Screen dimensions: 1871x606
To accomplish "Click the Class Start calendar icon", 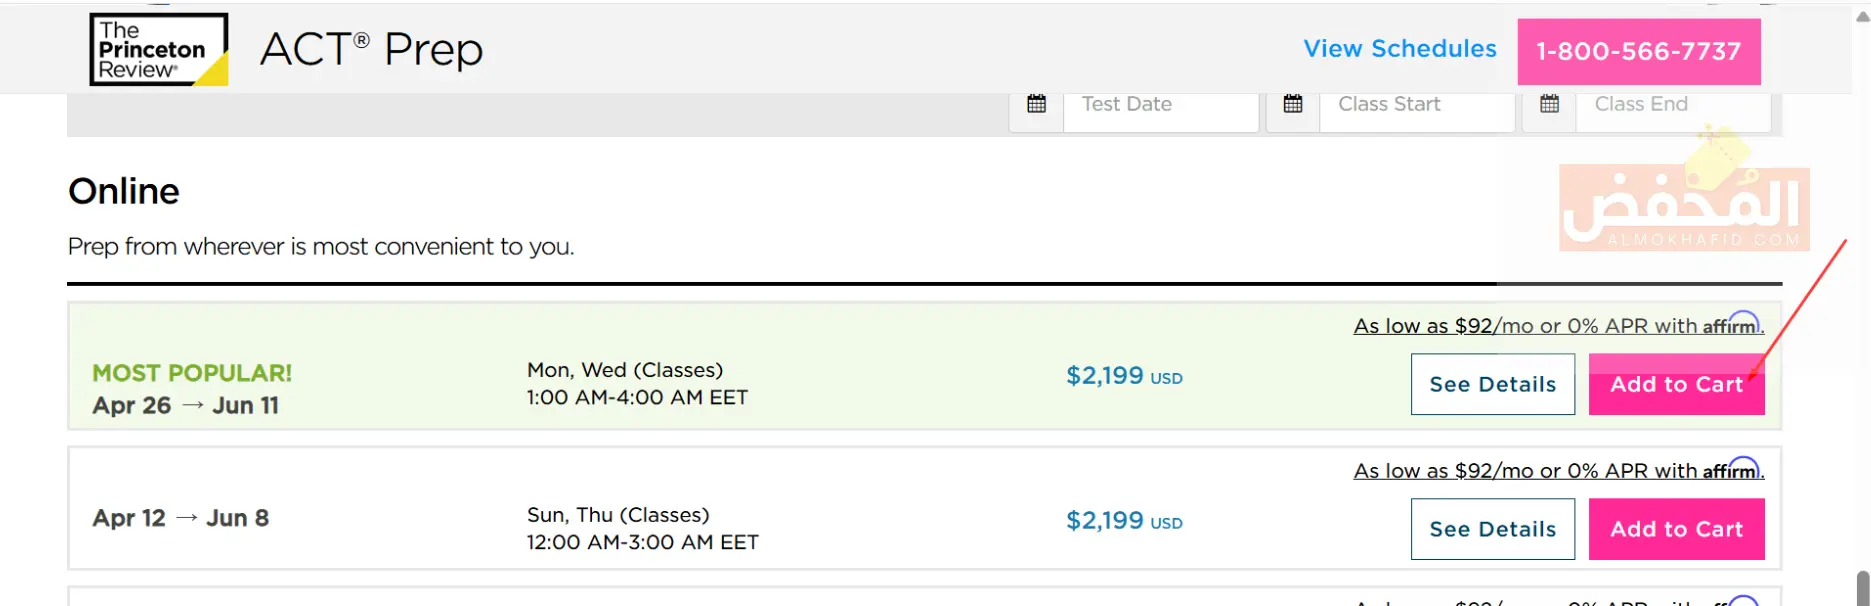I will [x=1293, y=104].
